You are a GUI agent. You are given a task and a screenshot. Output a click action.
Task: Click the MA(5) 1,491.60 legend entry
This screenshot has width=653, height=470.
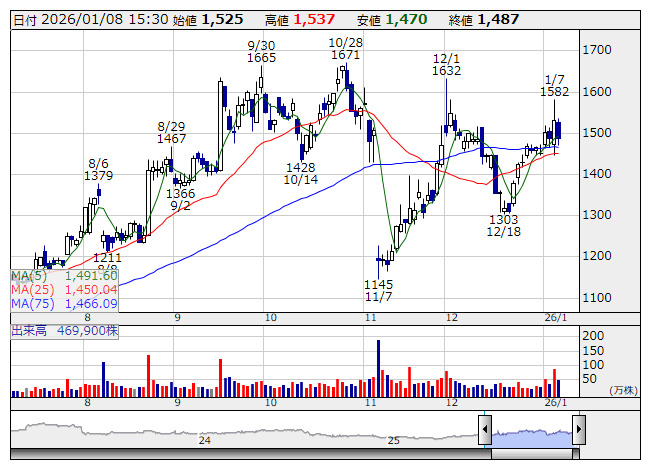pyautogui.click(x=65, y=276)
